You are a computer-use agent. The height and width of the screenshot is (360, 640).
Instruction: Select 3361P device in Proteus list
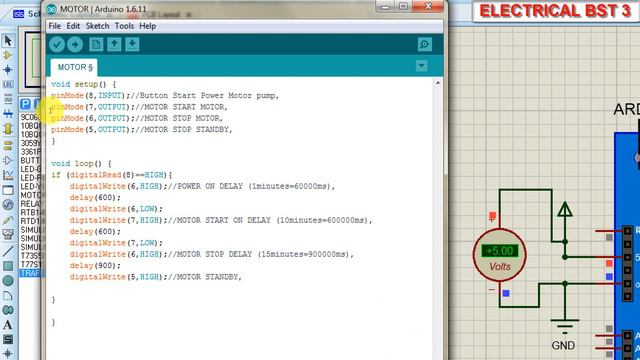click(31, 152)
